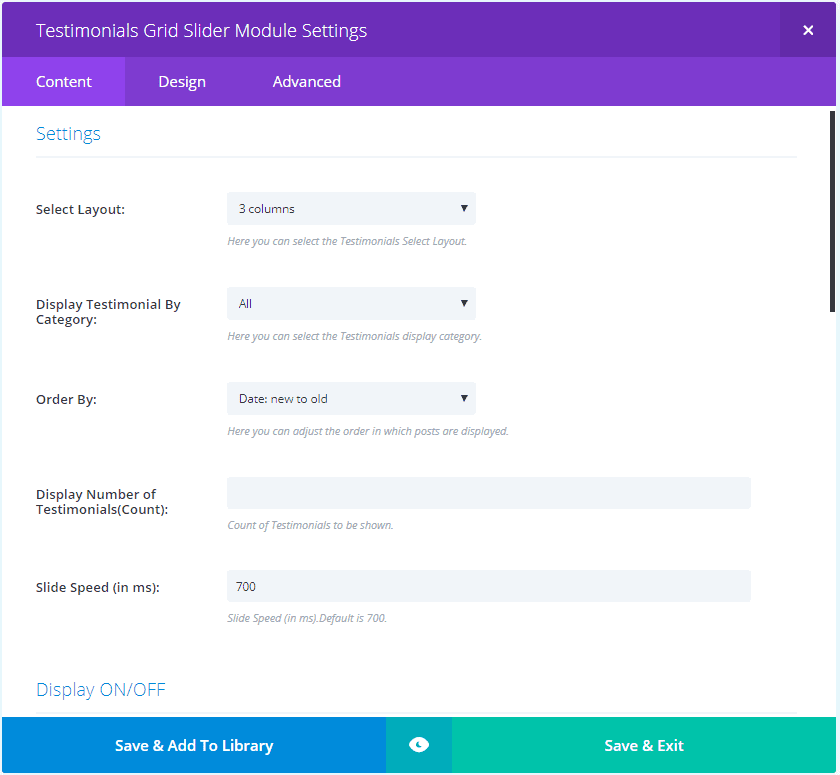This screenshot has height=775, width=840.
Task: Focus the Display Number of Testimonials field
Action: (x=488, y=493)
